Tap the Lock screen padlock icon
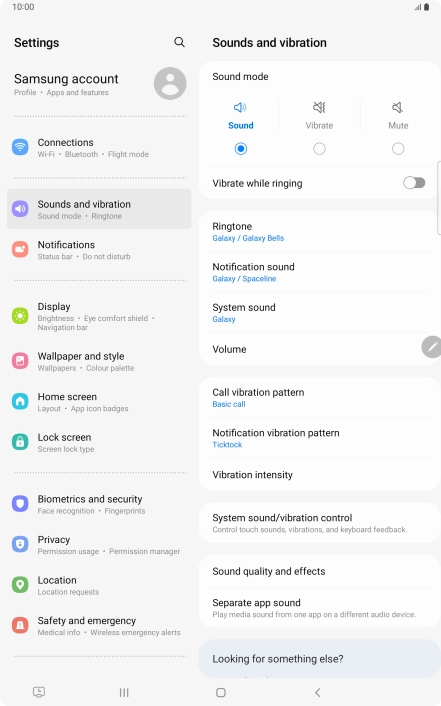Viewport: 441px width, 706px height. [x=20, y=442]
